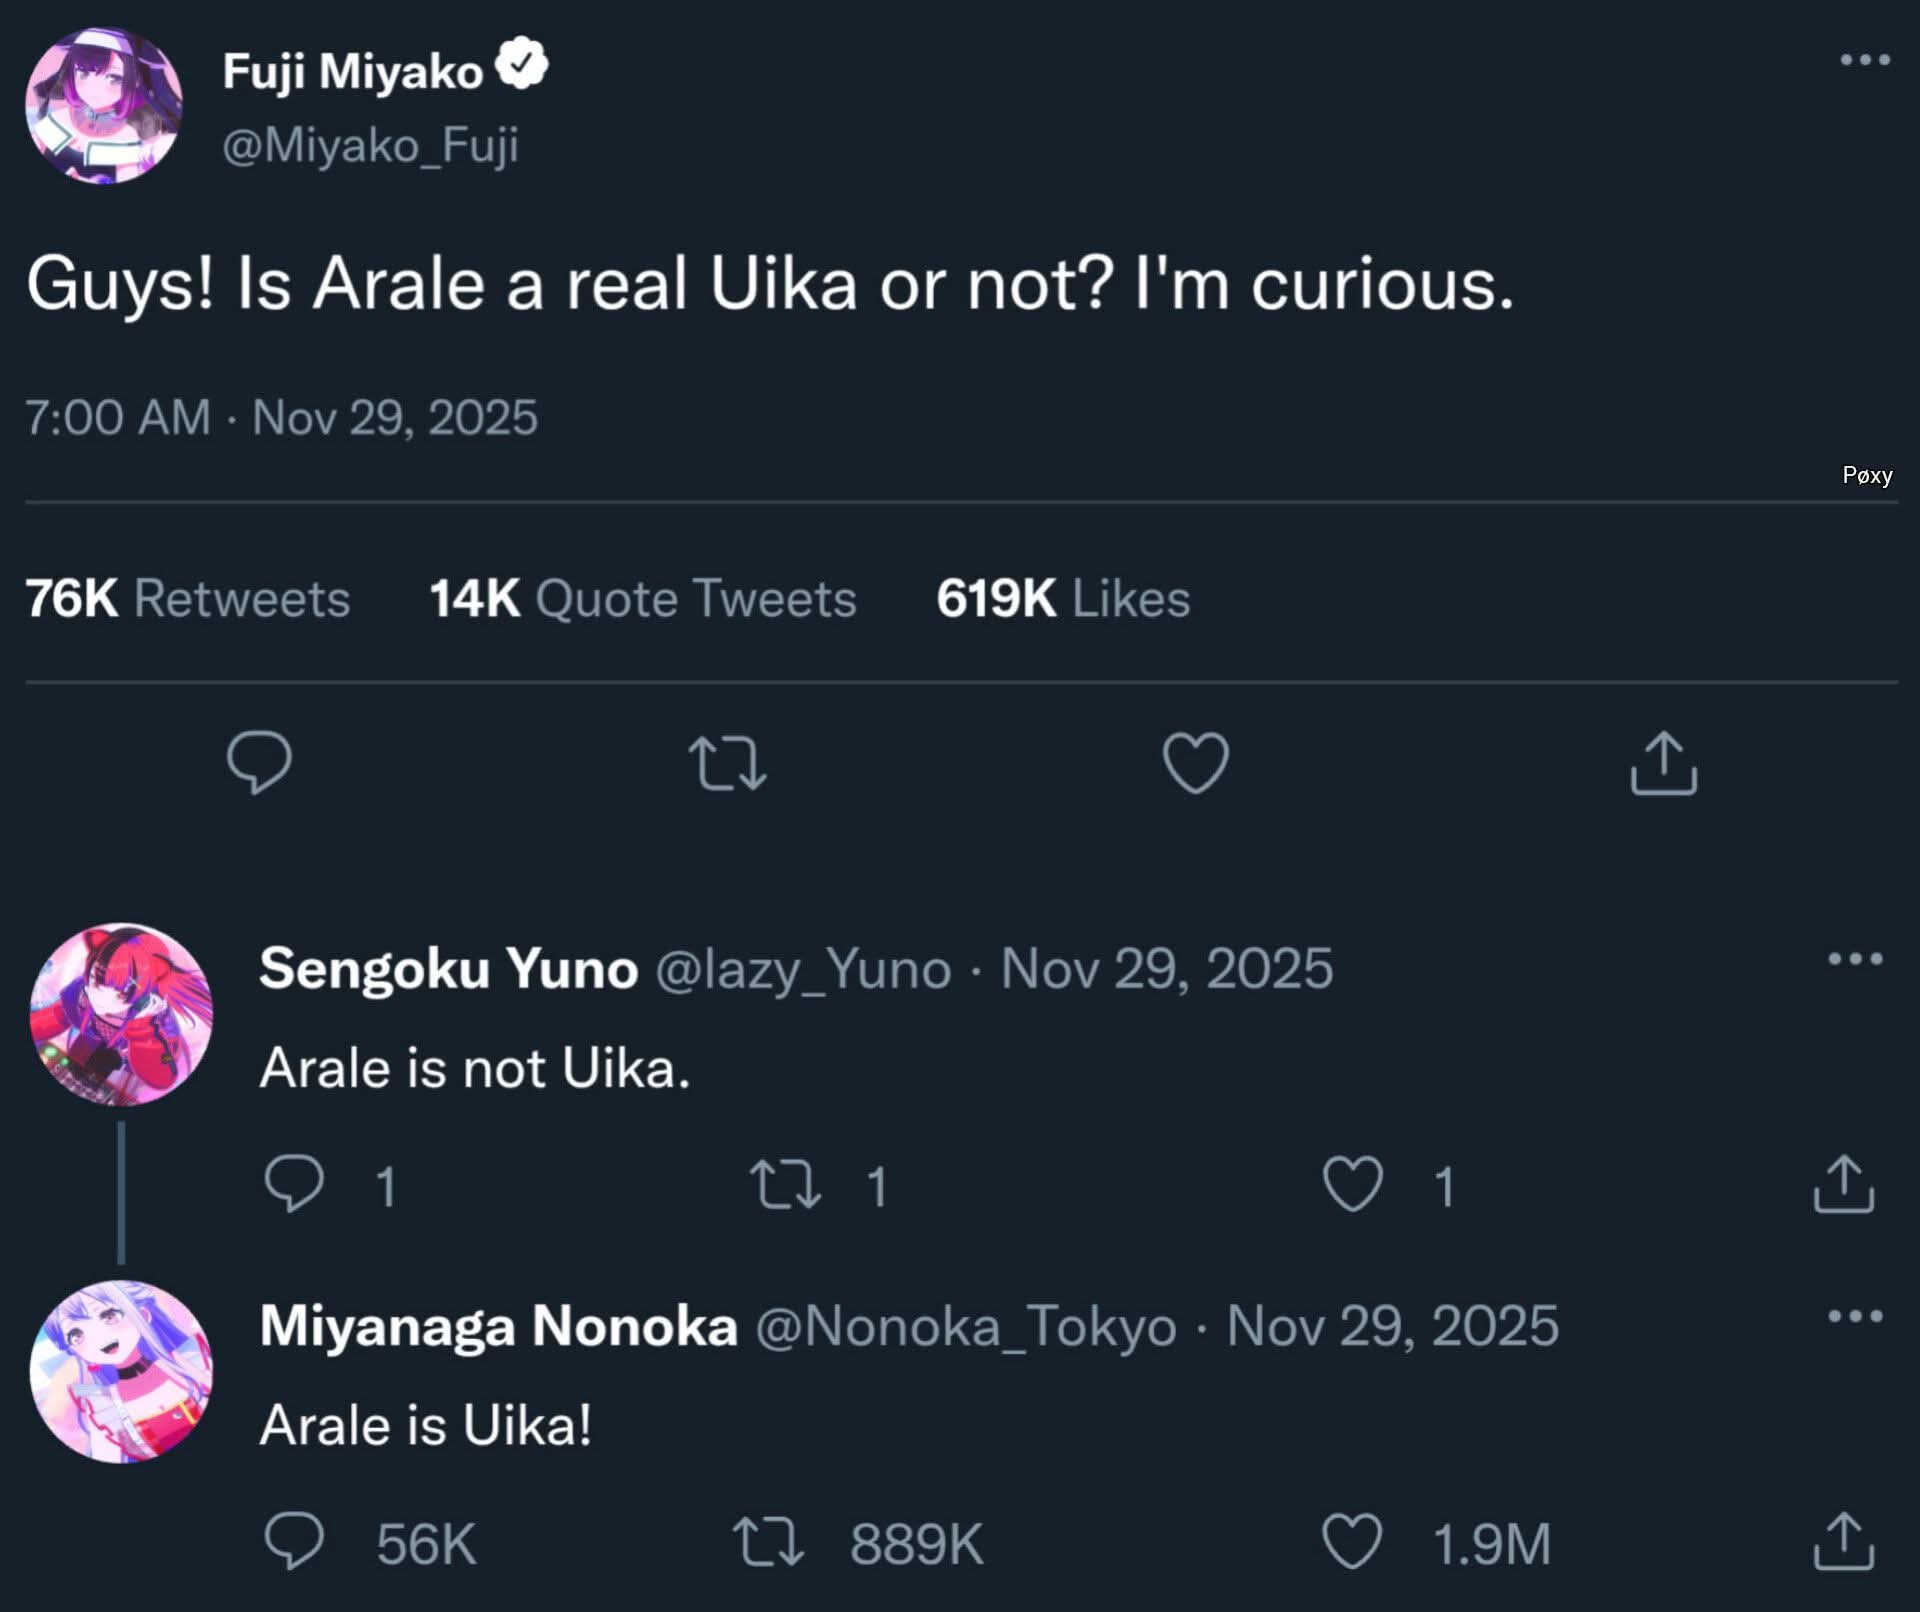Retweet Miyanaga Nonoka's reply

[767, 1541]
